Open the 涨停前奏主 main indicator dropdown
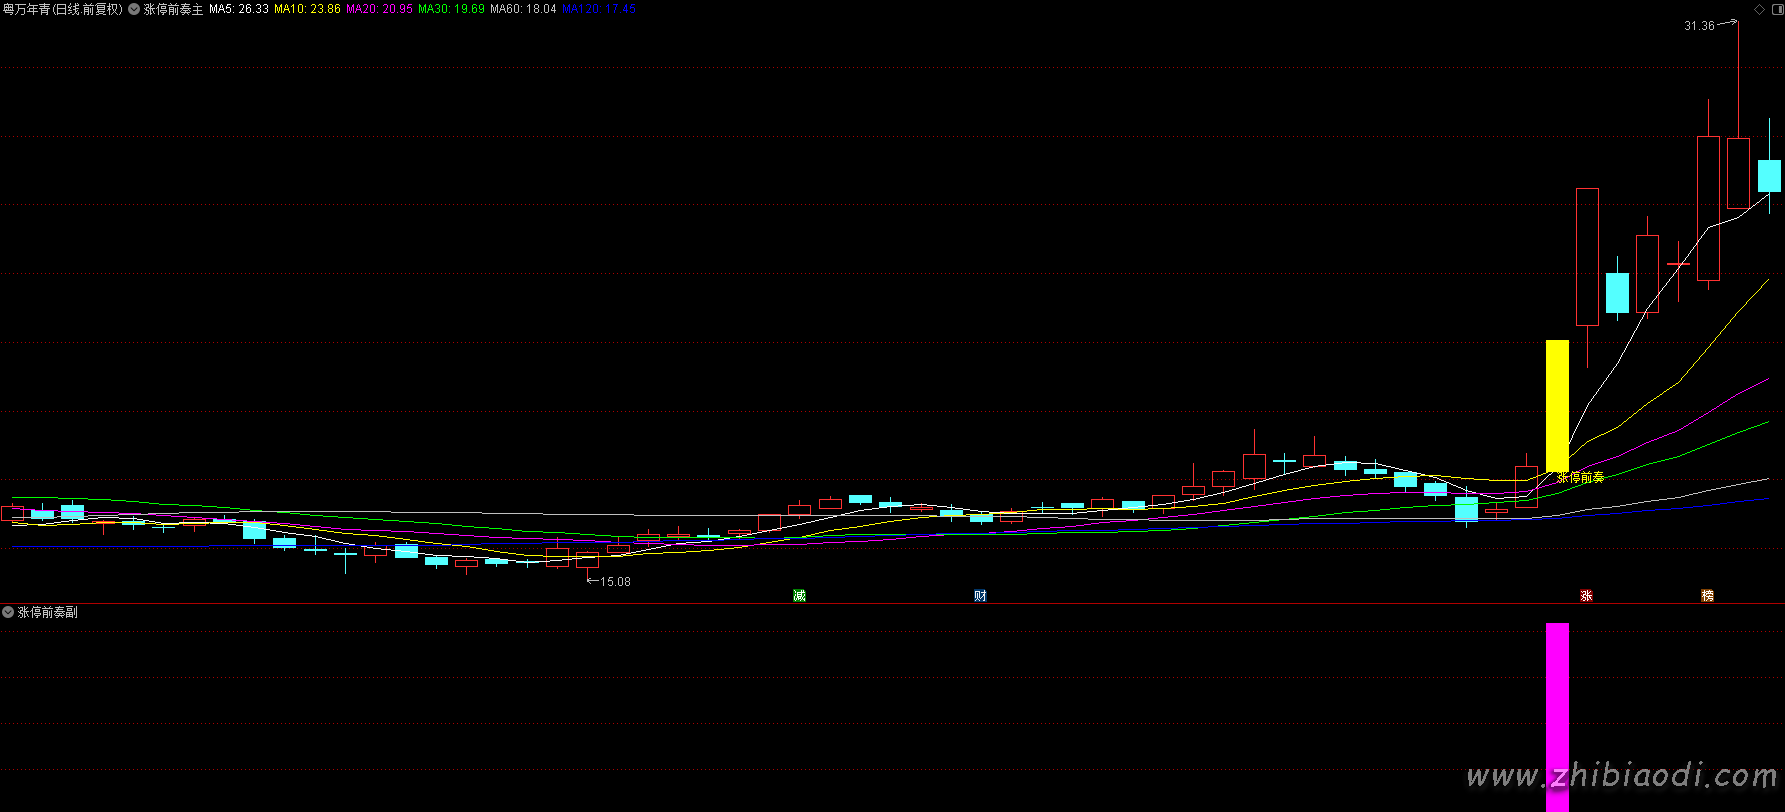The width and height of the screenshot is (1785, 812). [134, 9]
